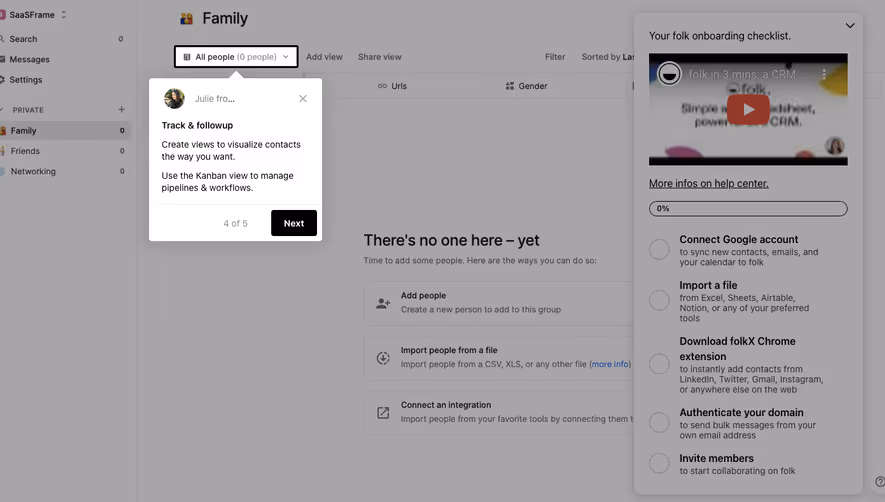
Task: Click Import people from a file
Action: click(x=499, y=357)
